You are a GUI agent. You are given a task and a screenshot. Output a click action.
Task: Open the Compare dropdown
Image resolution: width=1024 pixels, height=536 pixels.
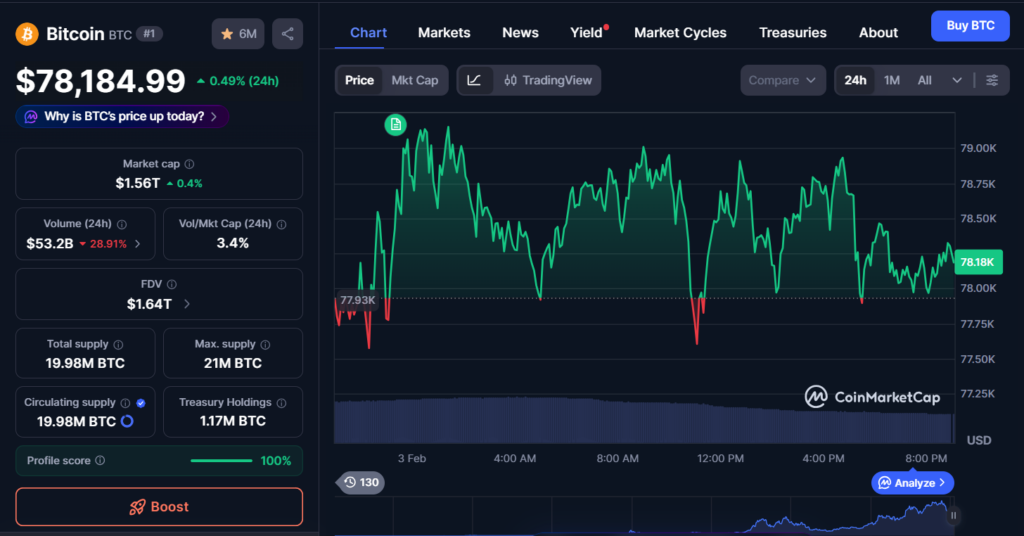[x=783, y=80]
